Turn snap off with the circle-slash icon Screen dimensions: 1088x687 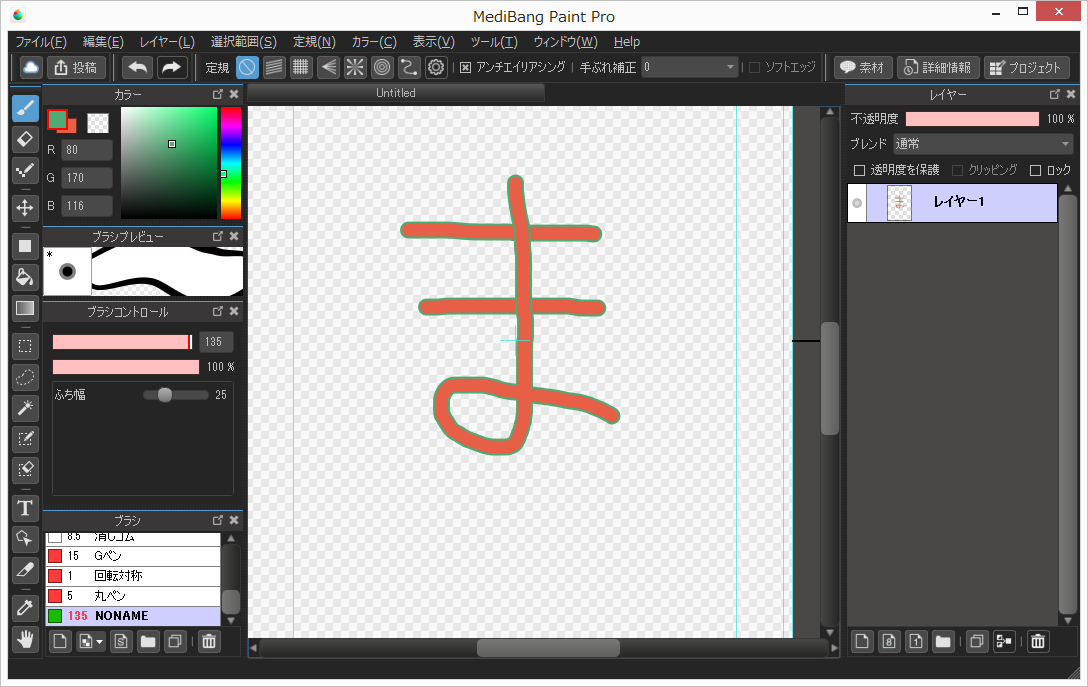click(247, 67)
